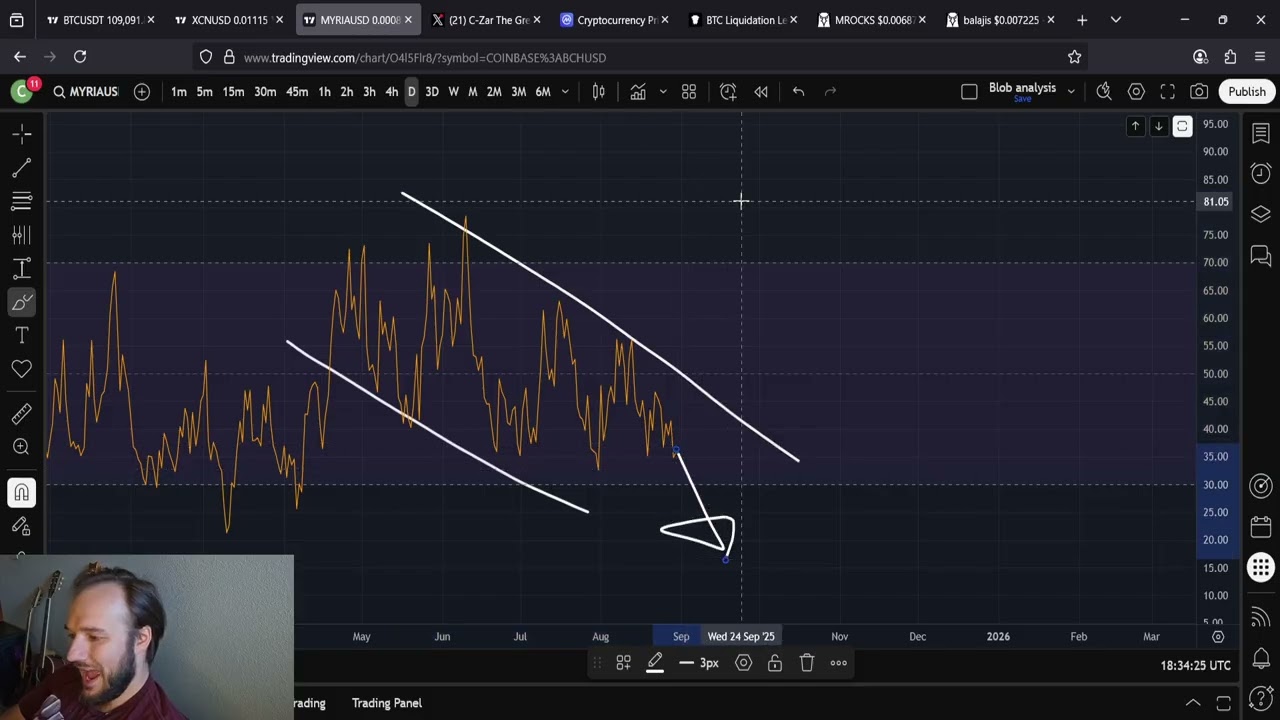Change drawing line color pencil swatch
Viewport: 1280px width, 720px height.
(x=655, y=662)
